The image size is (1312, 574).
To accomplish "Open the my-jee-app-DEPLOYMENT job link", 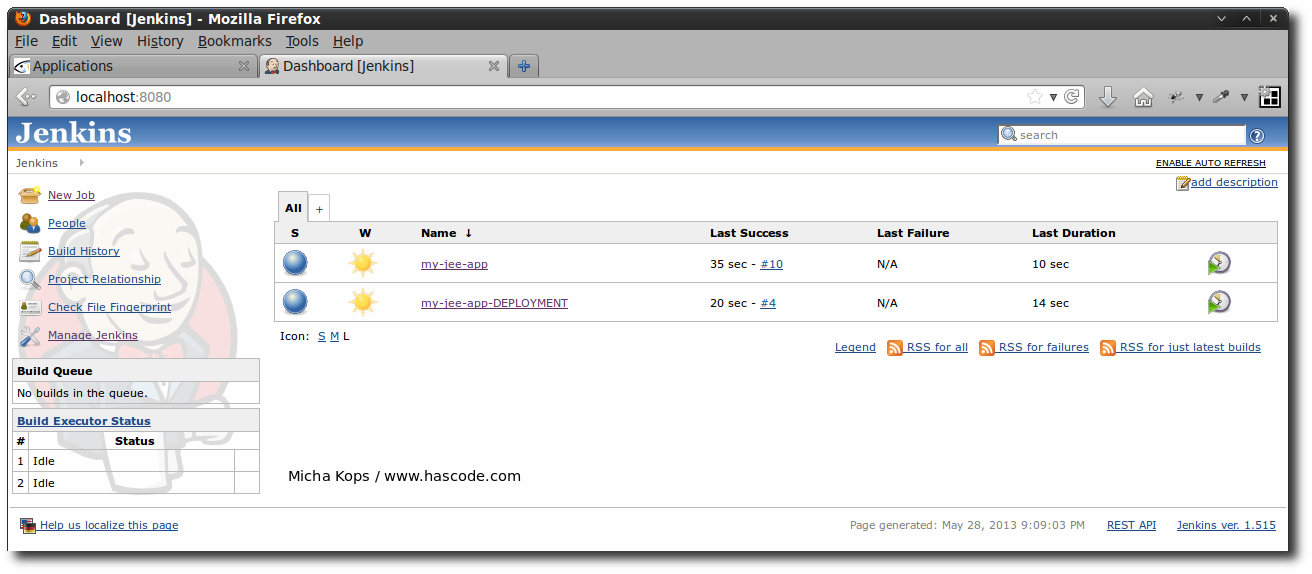I will point(494,303).
